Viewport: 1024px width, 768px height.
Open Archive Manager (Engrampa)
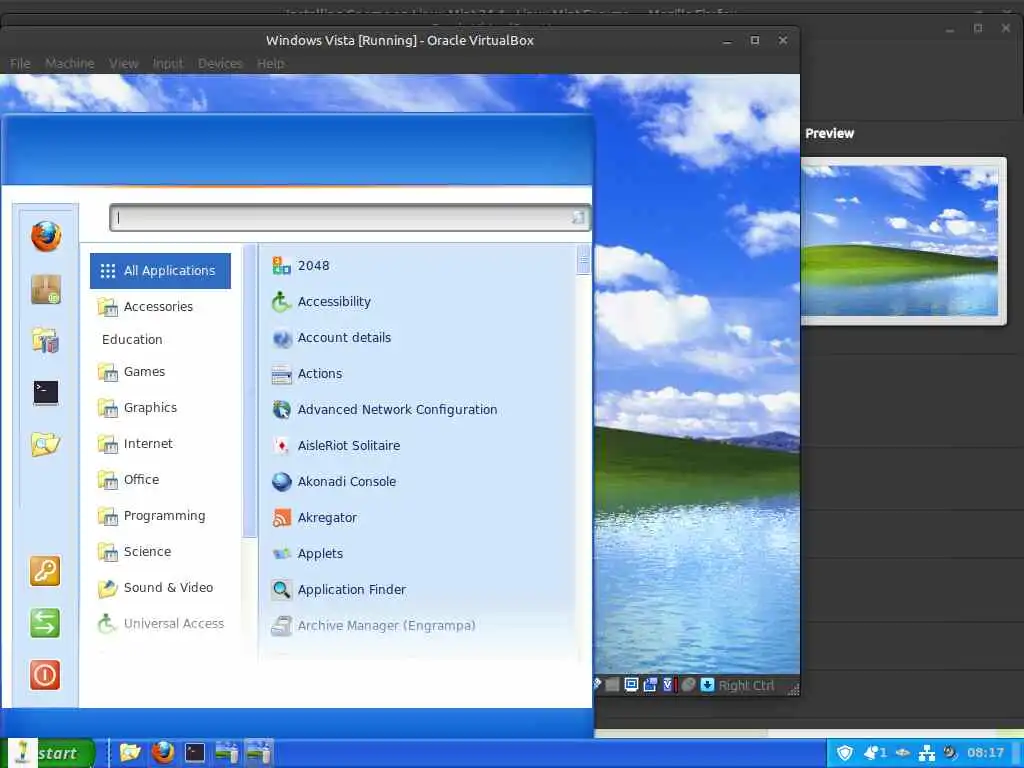(418, 625)
